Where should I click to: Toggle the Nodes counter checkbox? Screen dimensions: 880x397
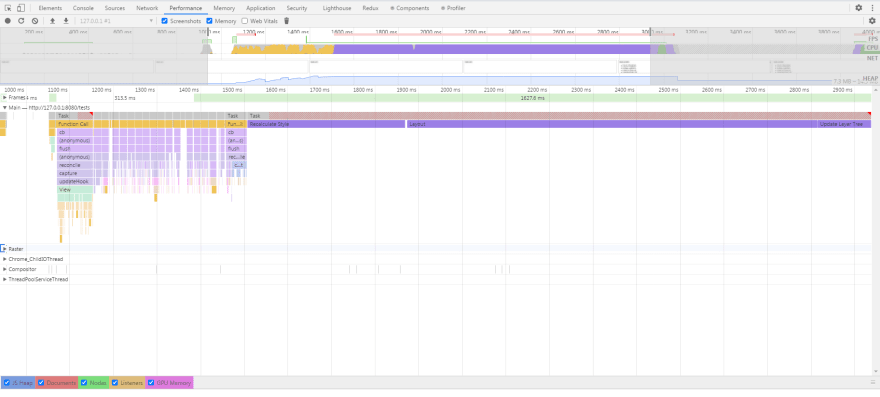(84, 383)
